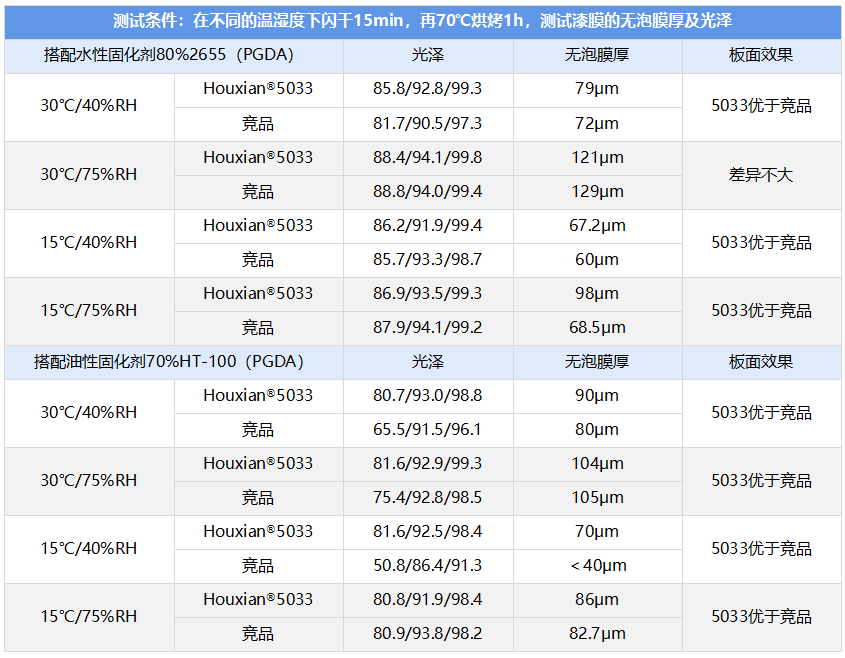Click the blue test conditions title banner
The image size is (845, 658).
pos(422,22)
